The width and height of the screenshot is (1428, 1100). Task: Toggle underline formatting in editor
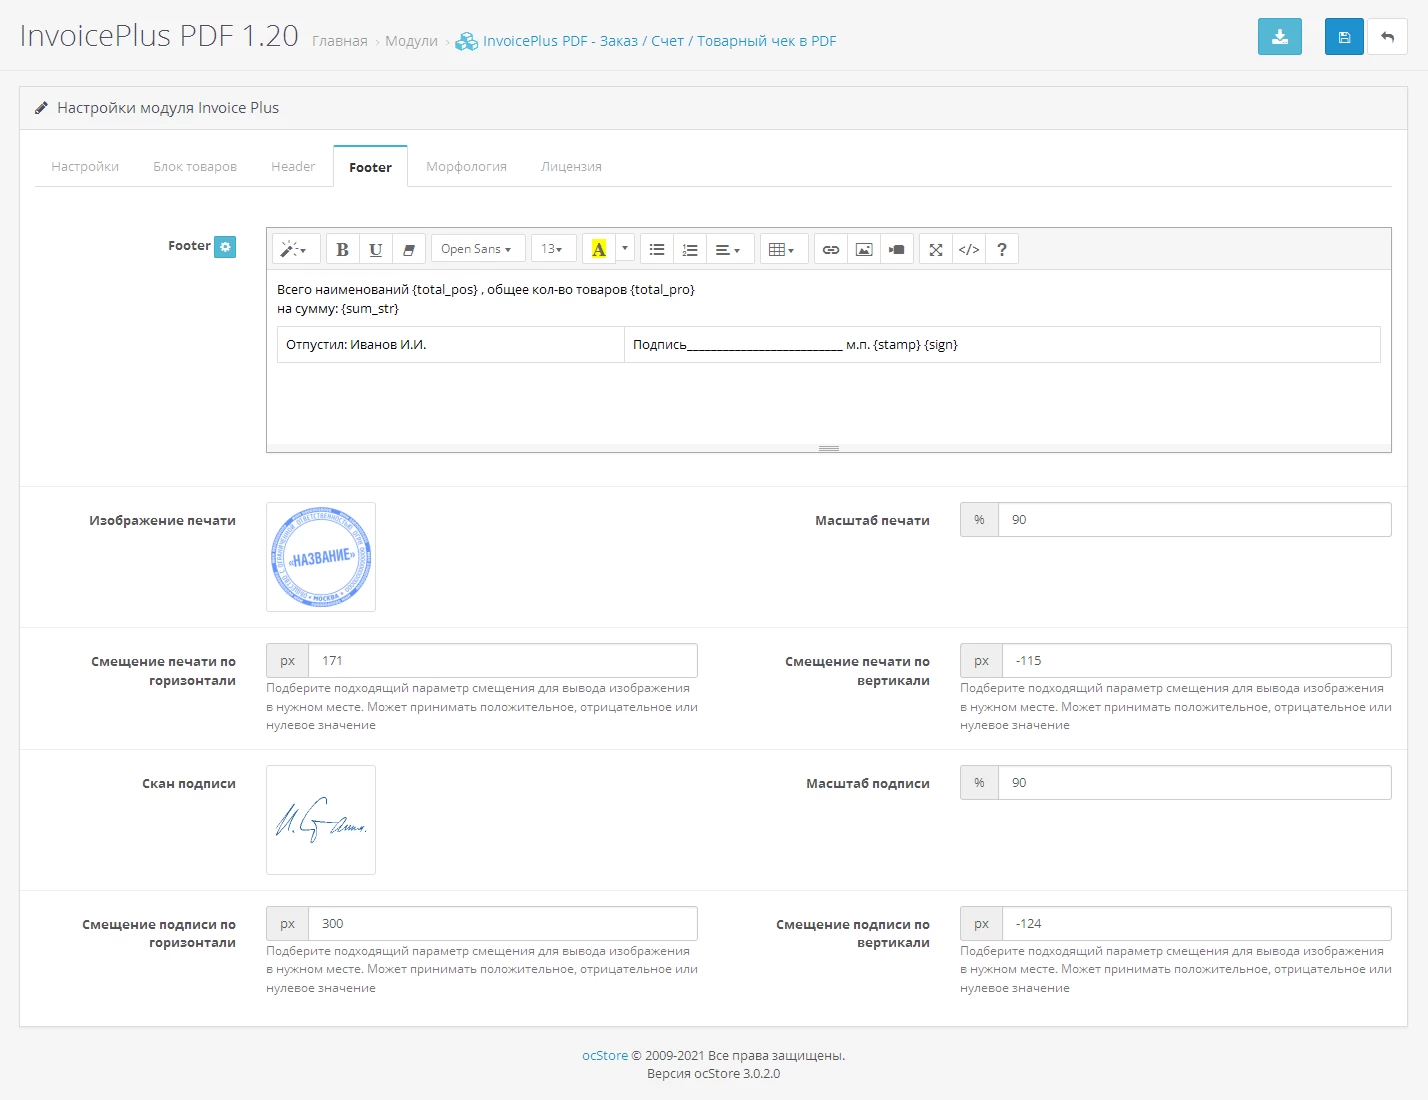[375, 249]
